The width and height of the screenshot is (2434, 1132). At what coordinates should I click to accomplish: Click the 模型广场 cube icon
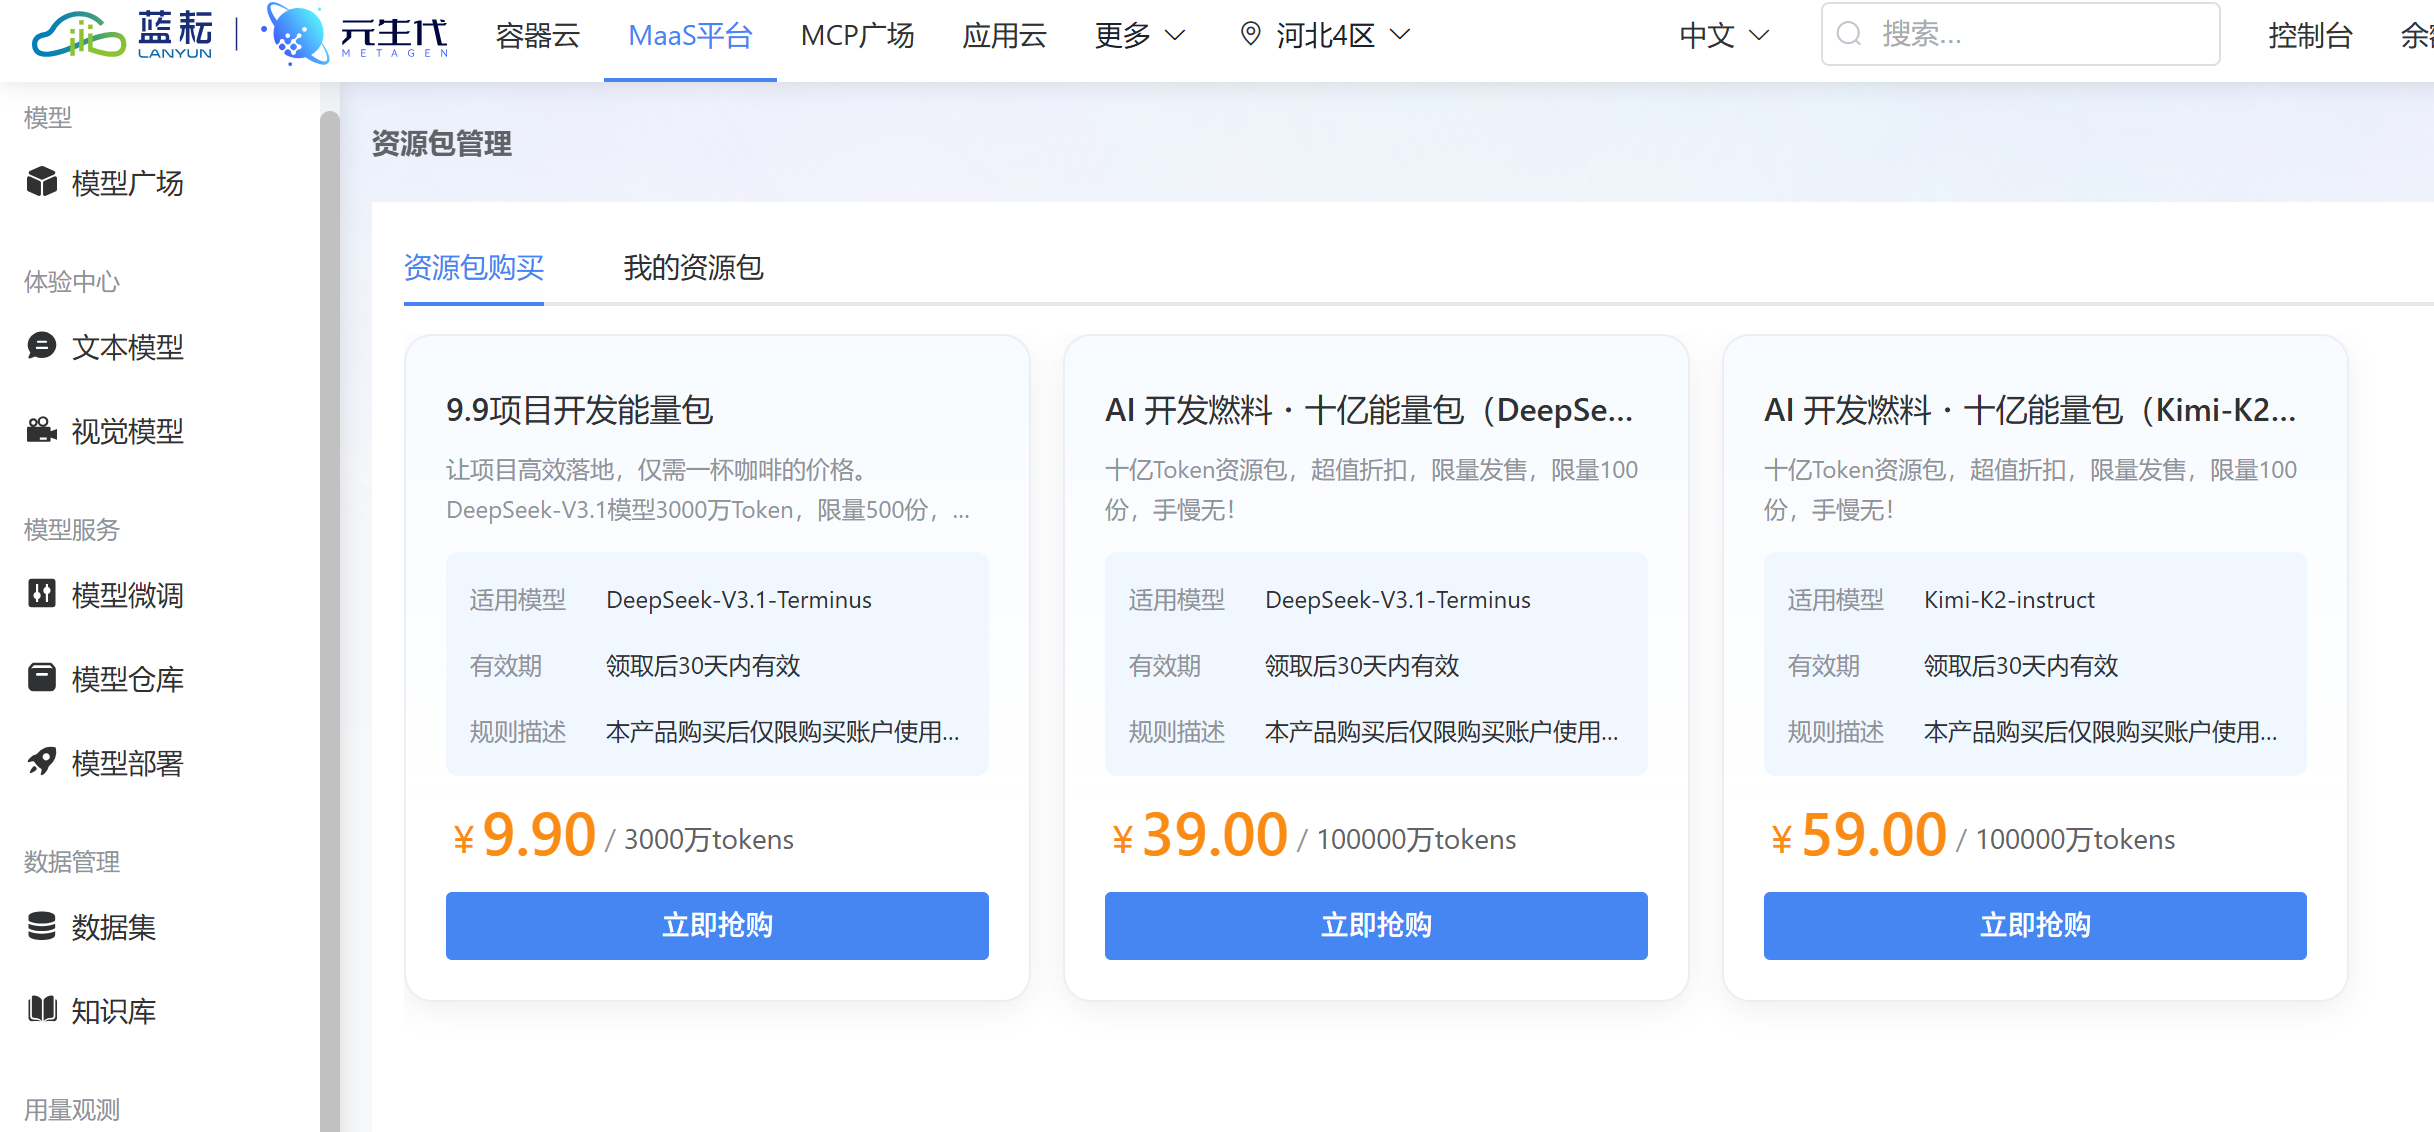42,182
